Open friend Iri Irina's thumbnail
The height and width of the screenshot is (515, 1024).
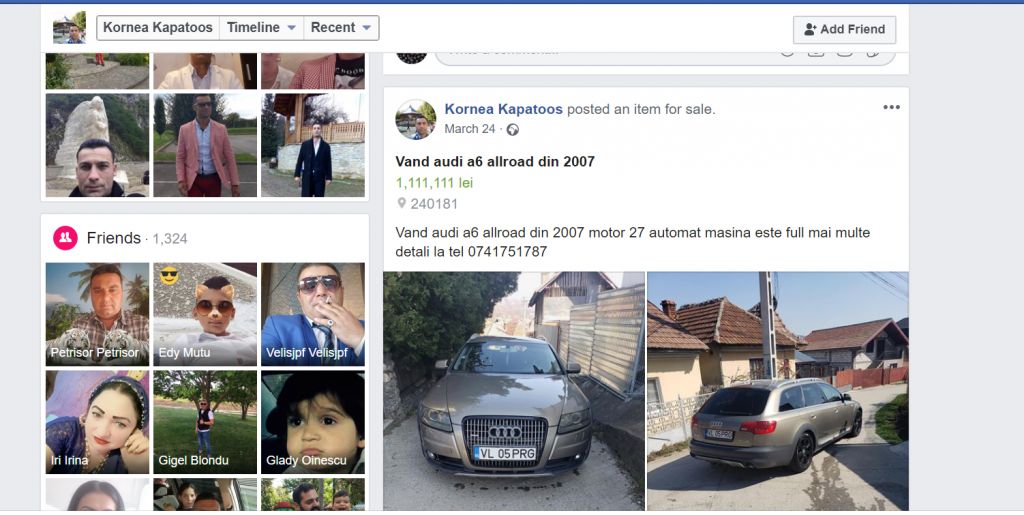tap(97, 422)
